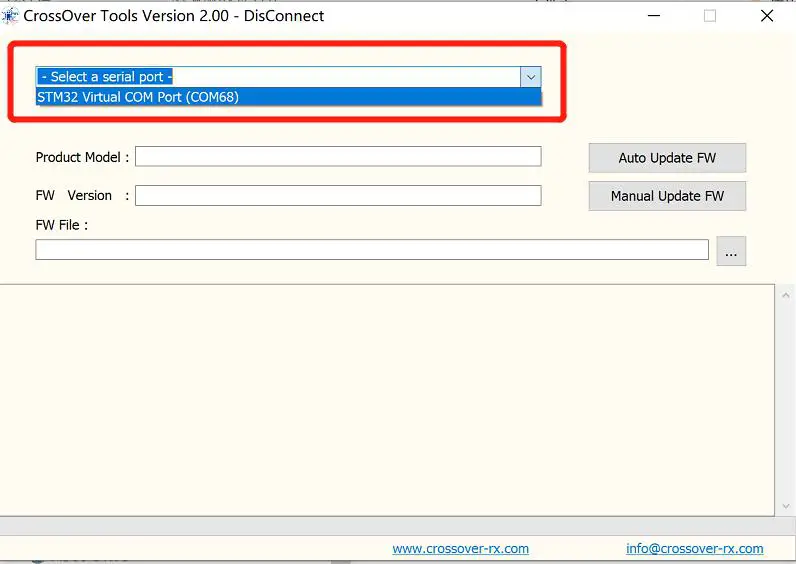Select STM32 Virtual COM Port (COM68) option
The image size is (796, 564).
[288, 97]
